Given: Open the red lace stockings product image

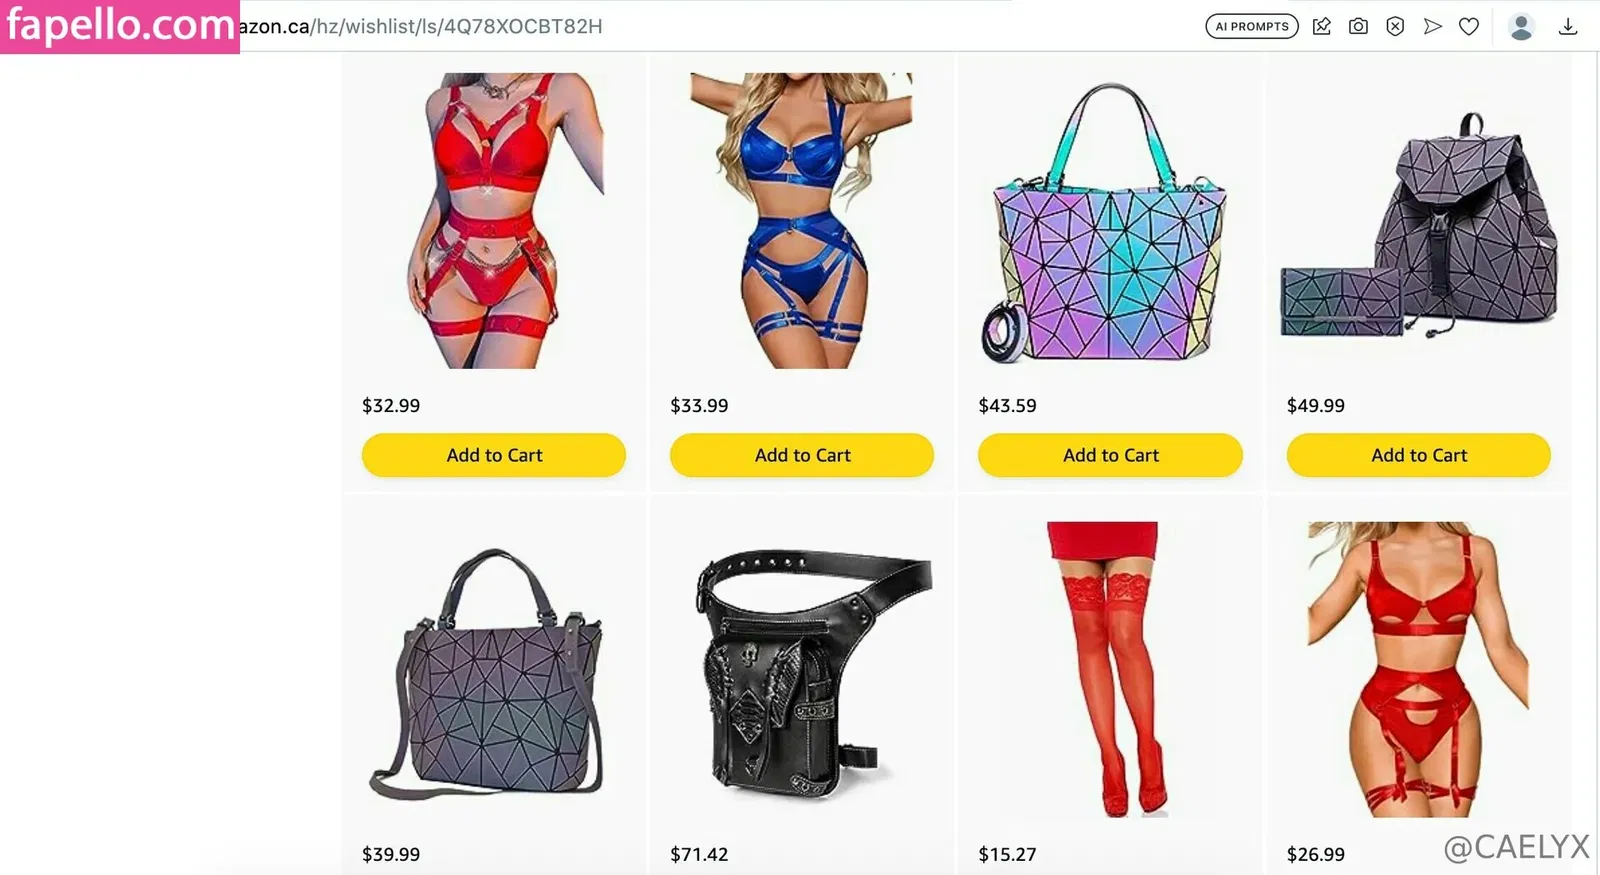Looking at the screenshot, I should [x=1106, y=668].
